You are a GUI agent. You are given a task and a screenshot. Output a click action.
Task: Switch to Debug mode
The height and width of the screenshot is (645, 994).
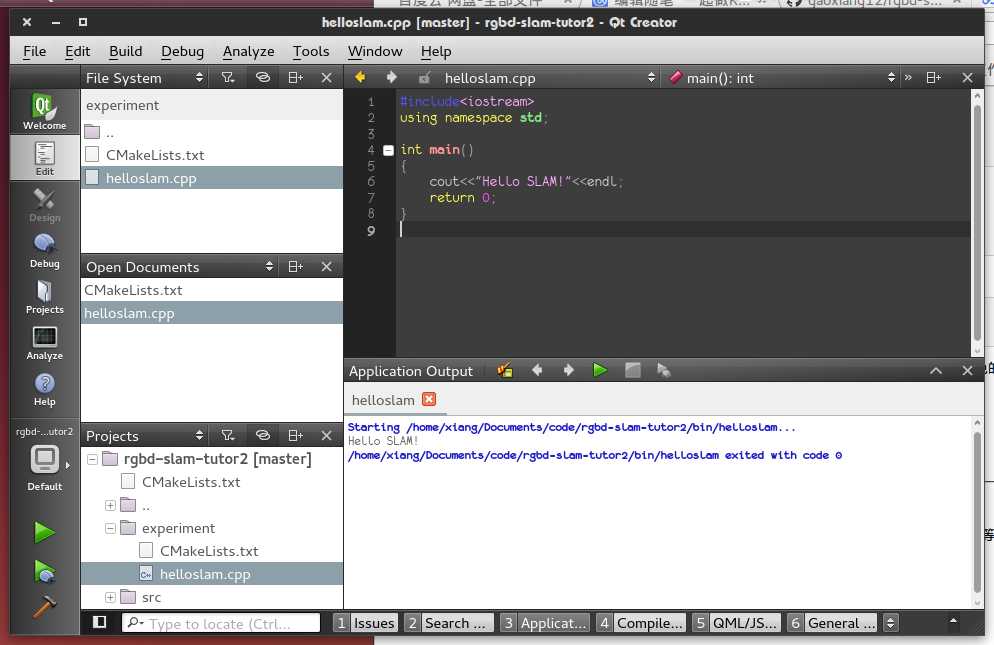[44, 251]
